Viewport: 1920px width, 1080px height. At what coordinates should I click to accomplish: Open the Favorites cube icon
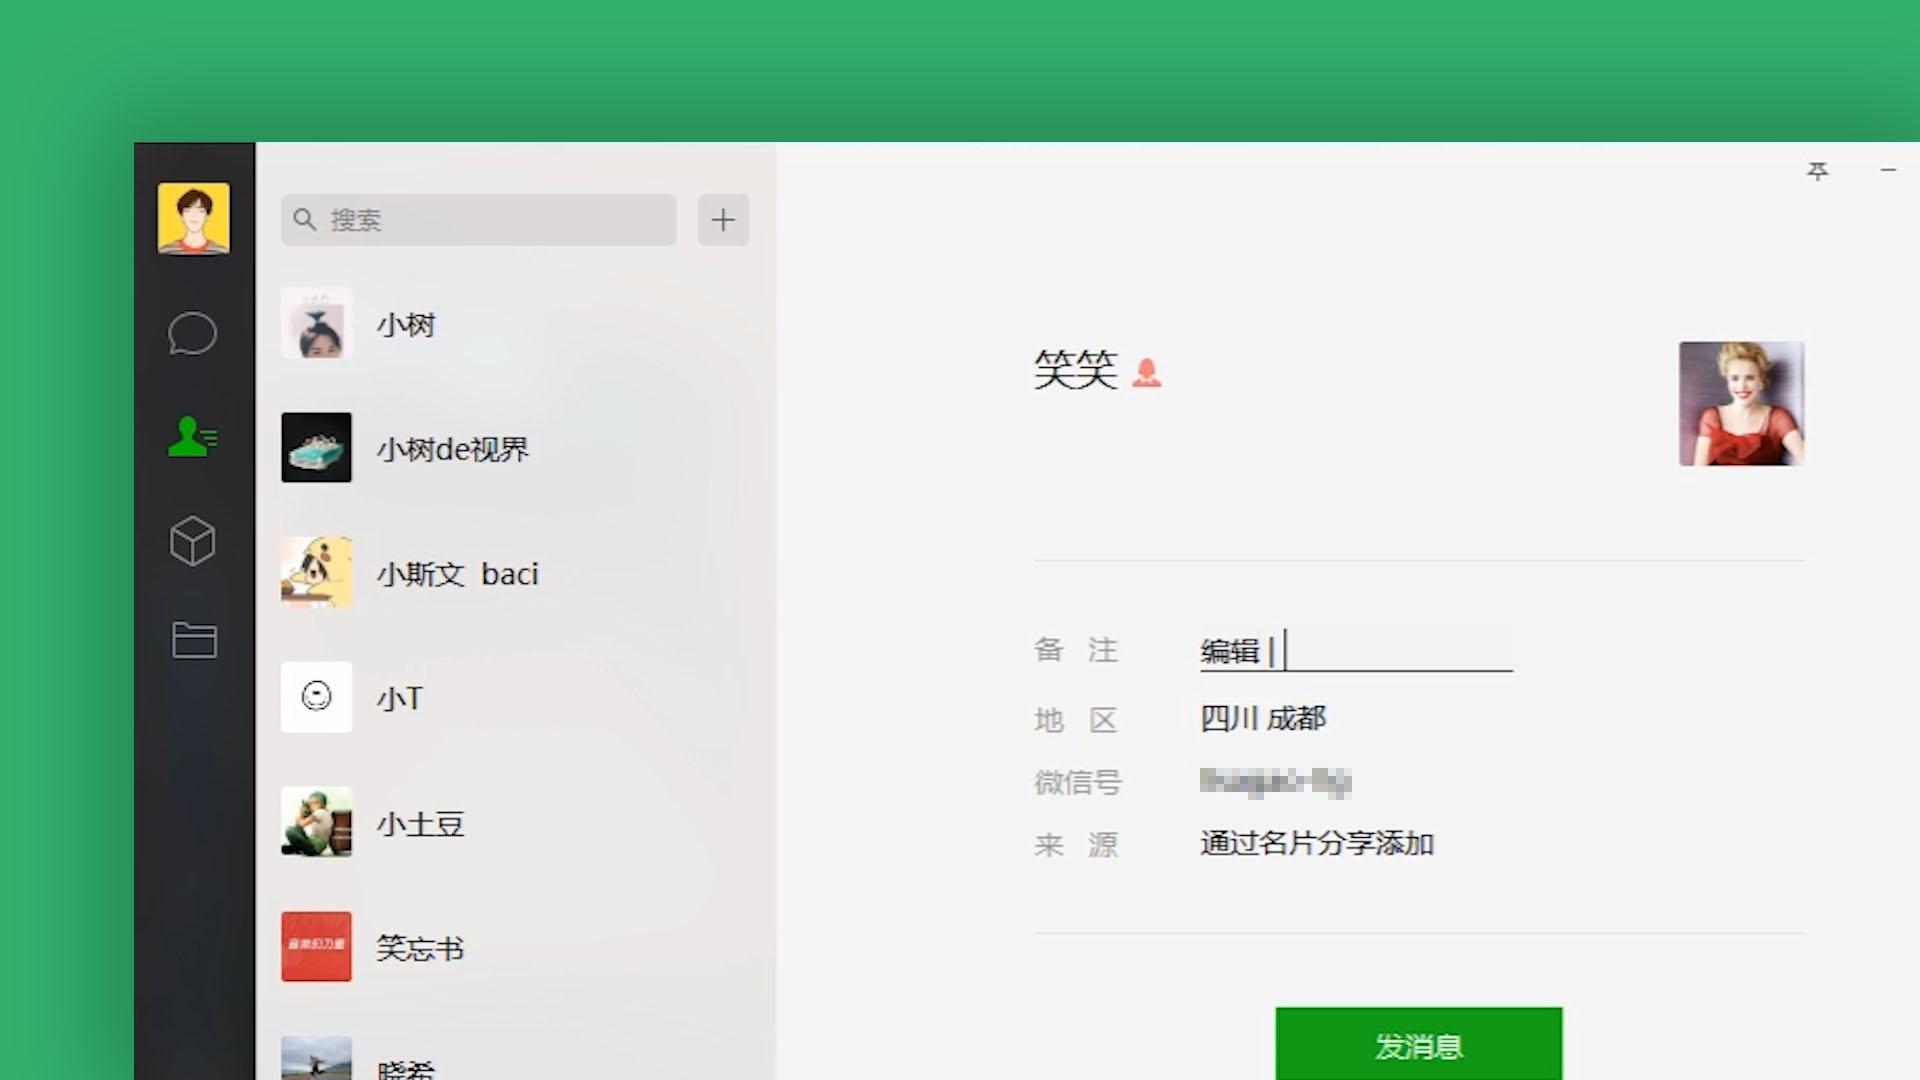pyautogui.click(x=192, y=541)
